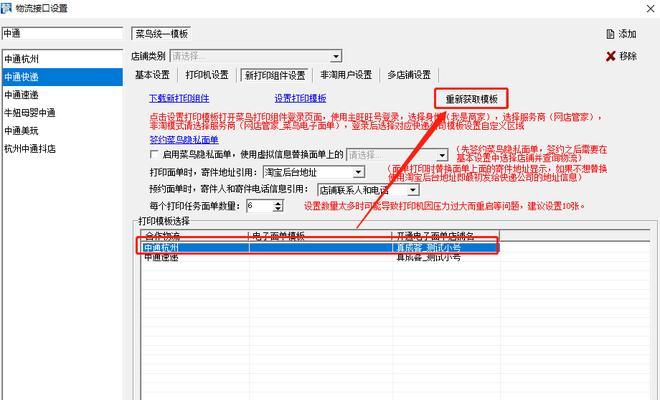The width and height of the screenshot is (660, 400).
Task: Select 中通速递 in the left list
Action: coord(62,95)
